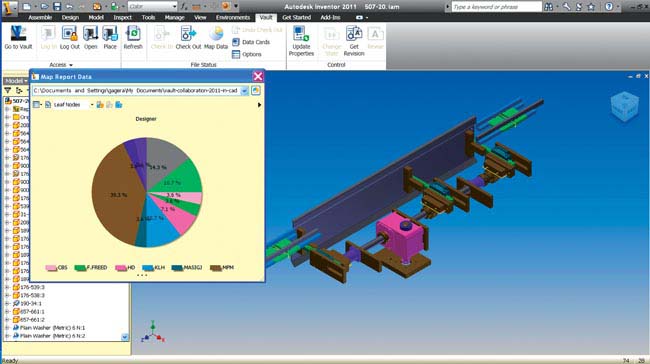Click Get Revision in Control panel
This screenshot has height=364, width=650.
tap(354, 41)
